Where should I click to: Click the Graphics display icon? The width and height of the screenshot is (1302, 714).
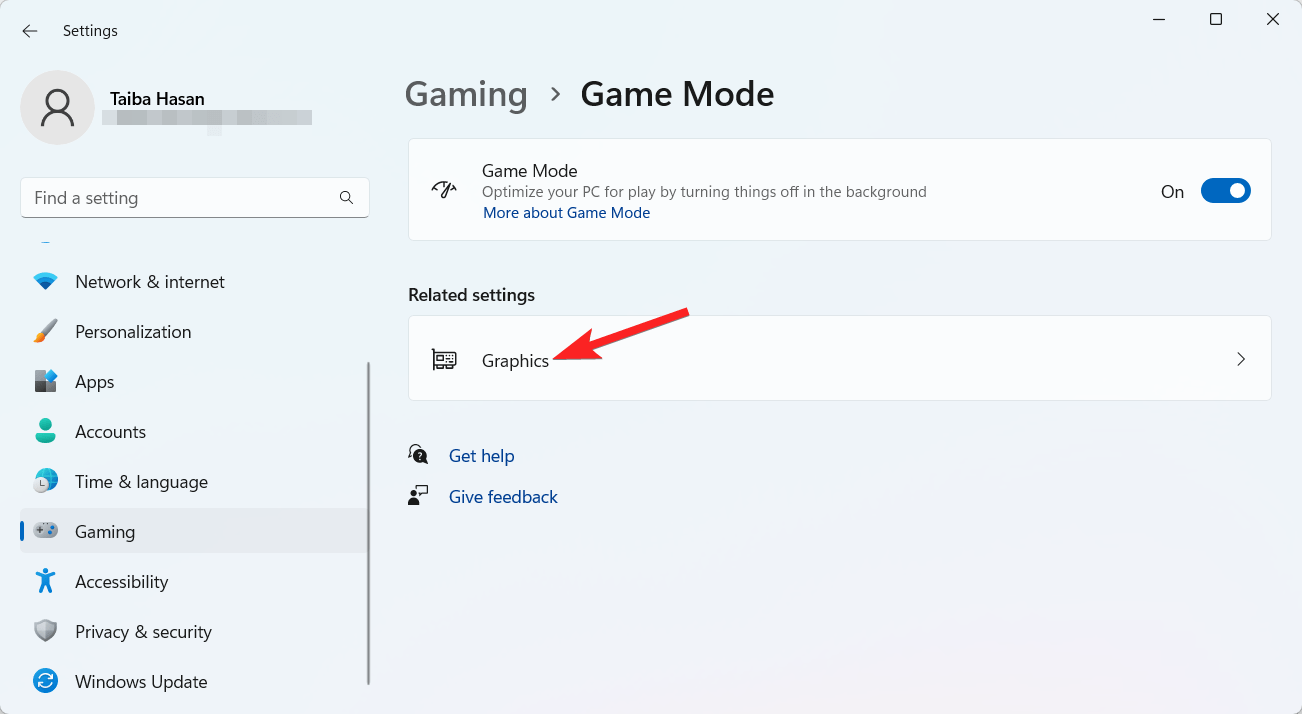pyautogui.click(x=444, y=359)
